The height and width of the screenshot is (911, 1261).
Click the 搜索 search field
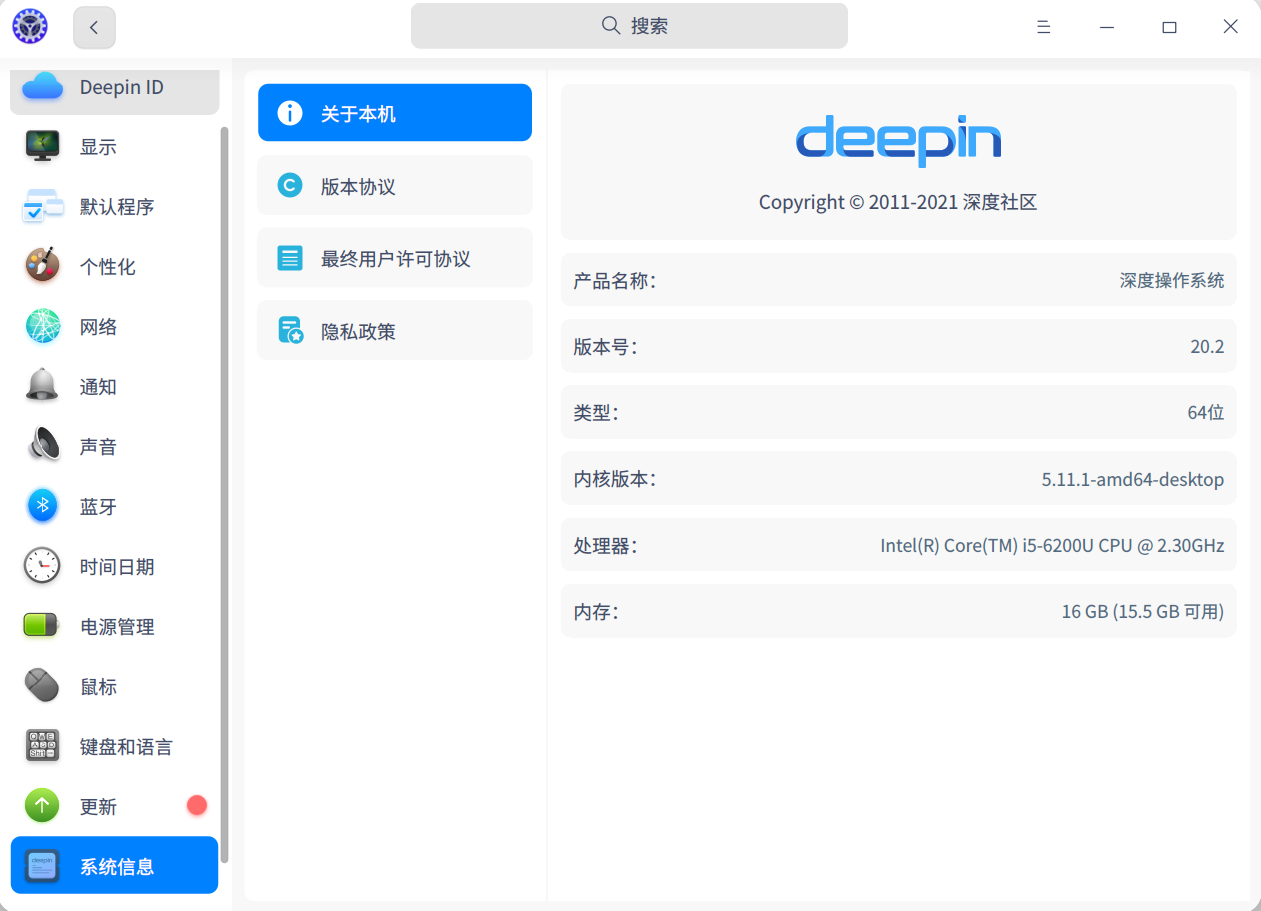point(629,26)
